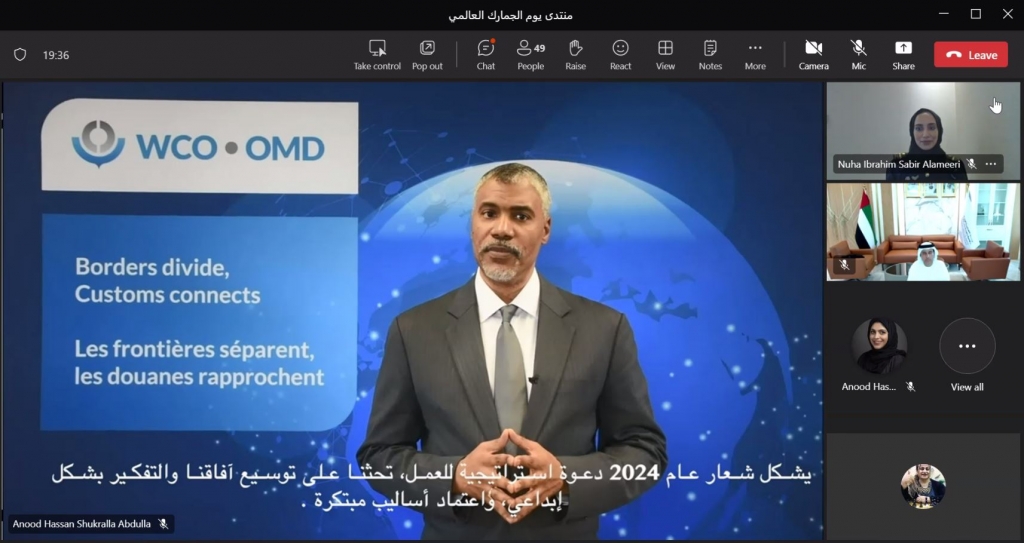This screenshot has height=543, width=1024.
Task: Click View all participants button
Action: [x=967, y=346]
